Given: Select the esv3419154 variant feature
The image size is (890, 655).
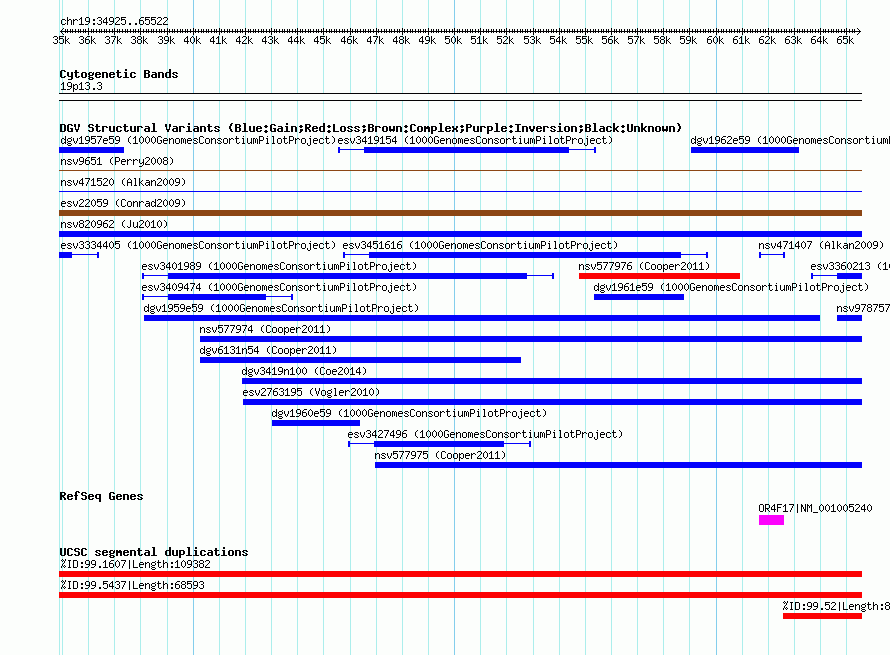Looking at the screenshot, I should pos(467,150).
